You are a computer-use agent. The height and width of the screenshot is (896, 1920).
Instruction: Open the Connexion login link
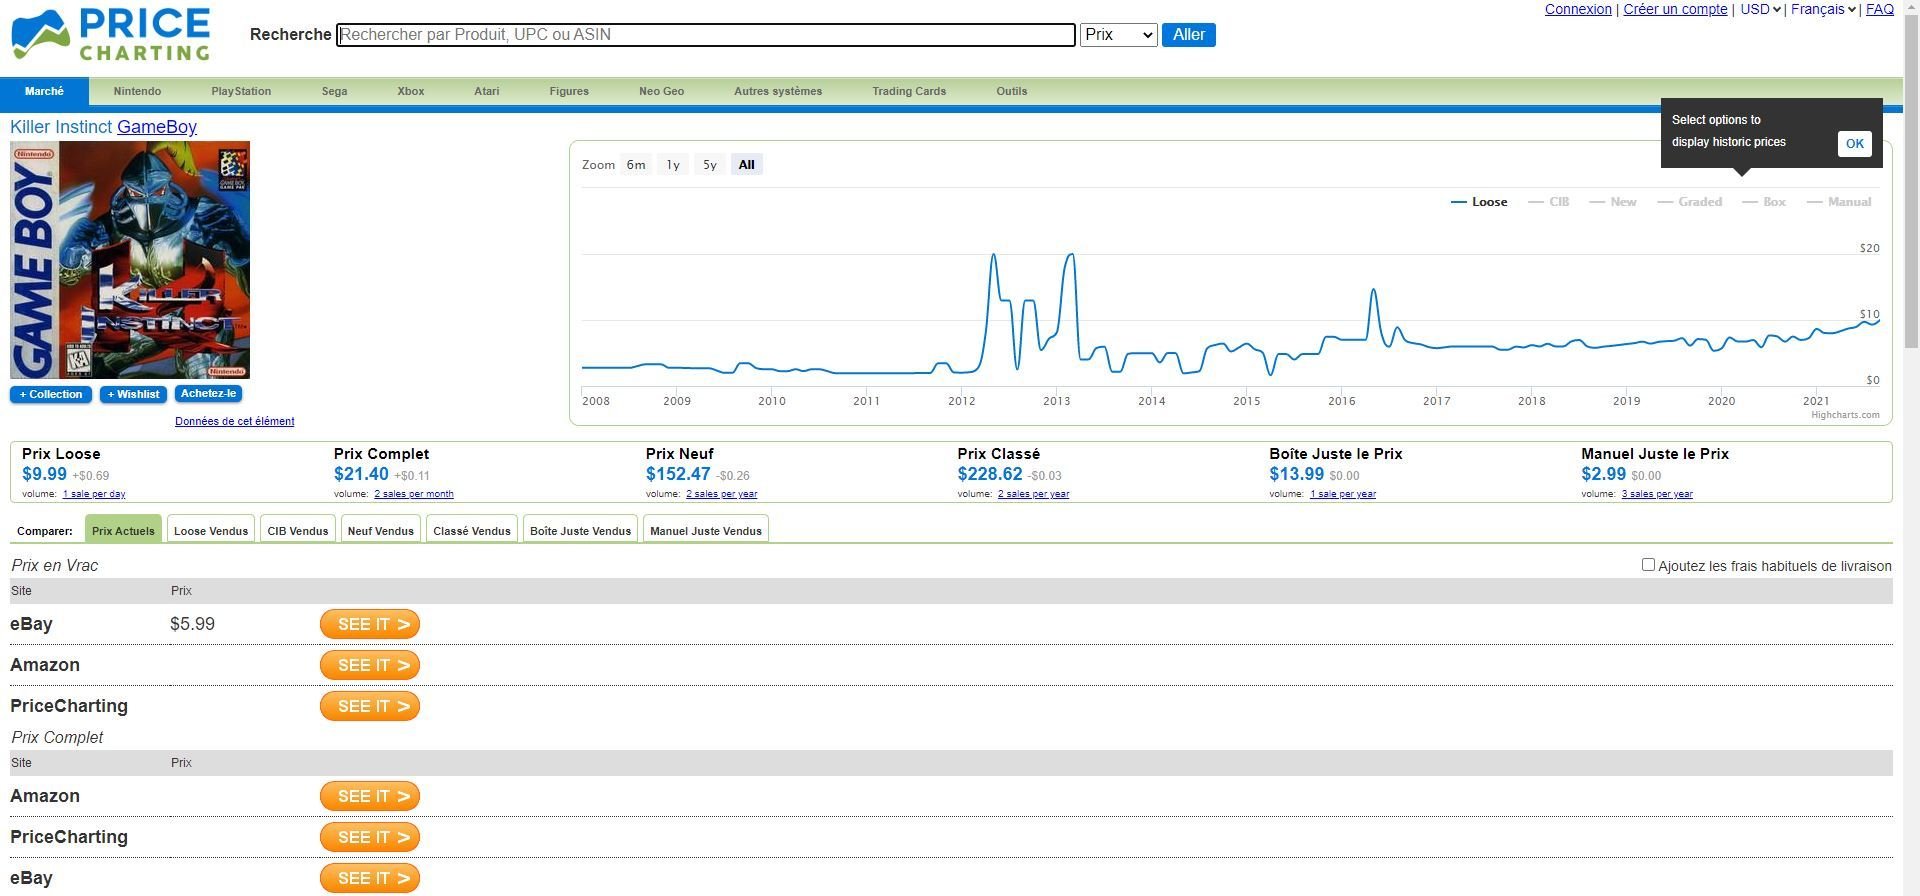(x=1577, y=10)
